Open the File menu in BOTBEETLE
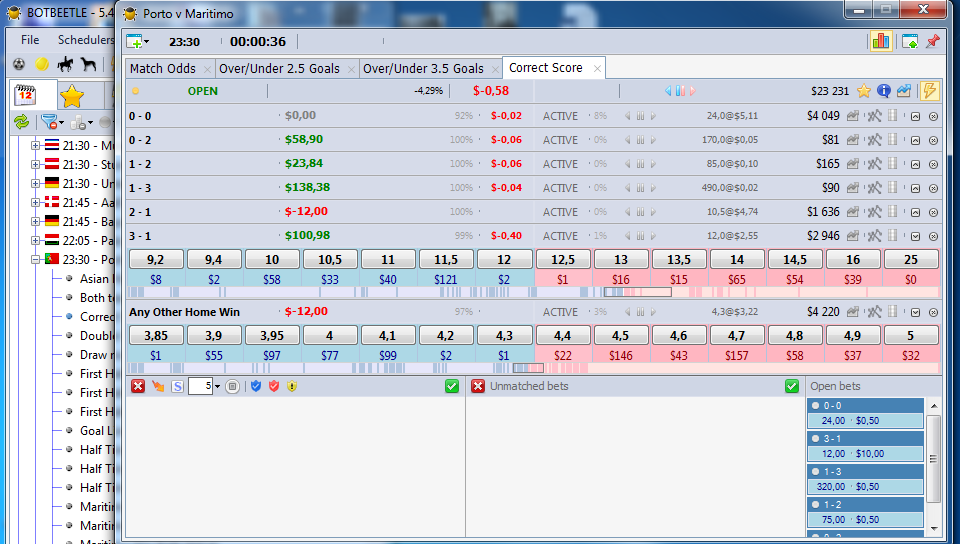 [30, 40]
